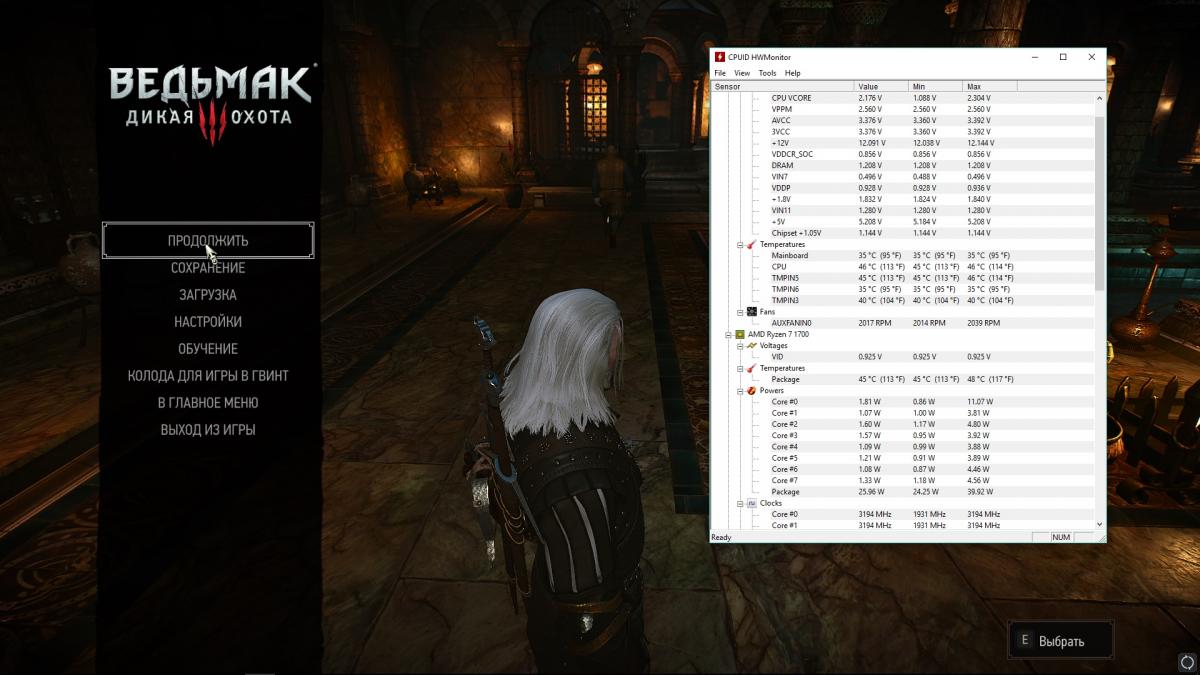Viewport: 1200px width, 675px height.
Task: Select the Mainboard temperature row
Action: (903, 255)
